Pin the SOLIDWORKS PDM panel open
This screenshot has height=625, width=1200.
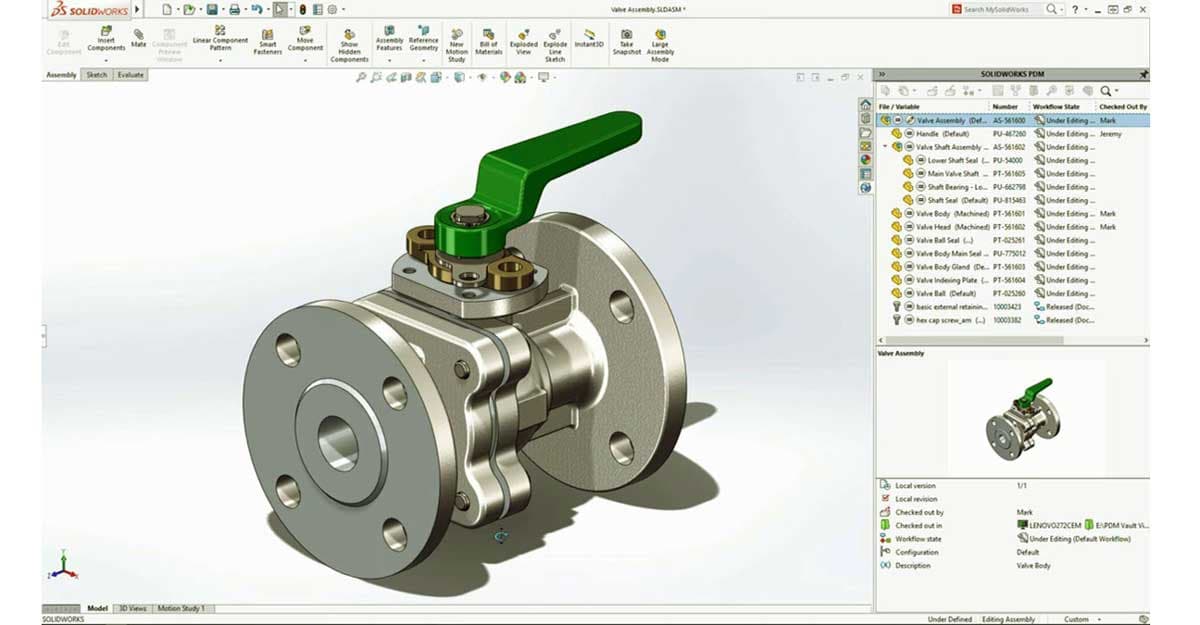point(1141,74)
